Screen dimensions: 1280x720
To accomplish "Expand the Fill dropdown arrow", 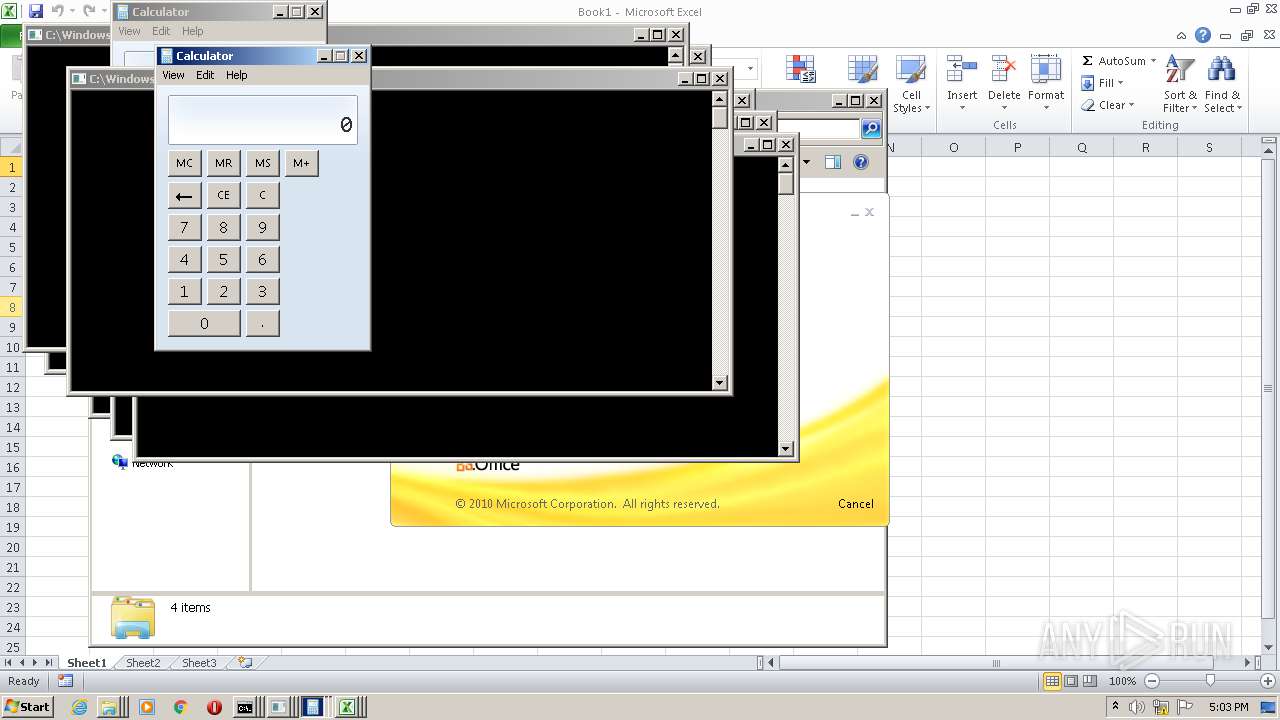I will click(1120, 83).
